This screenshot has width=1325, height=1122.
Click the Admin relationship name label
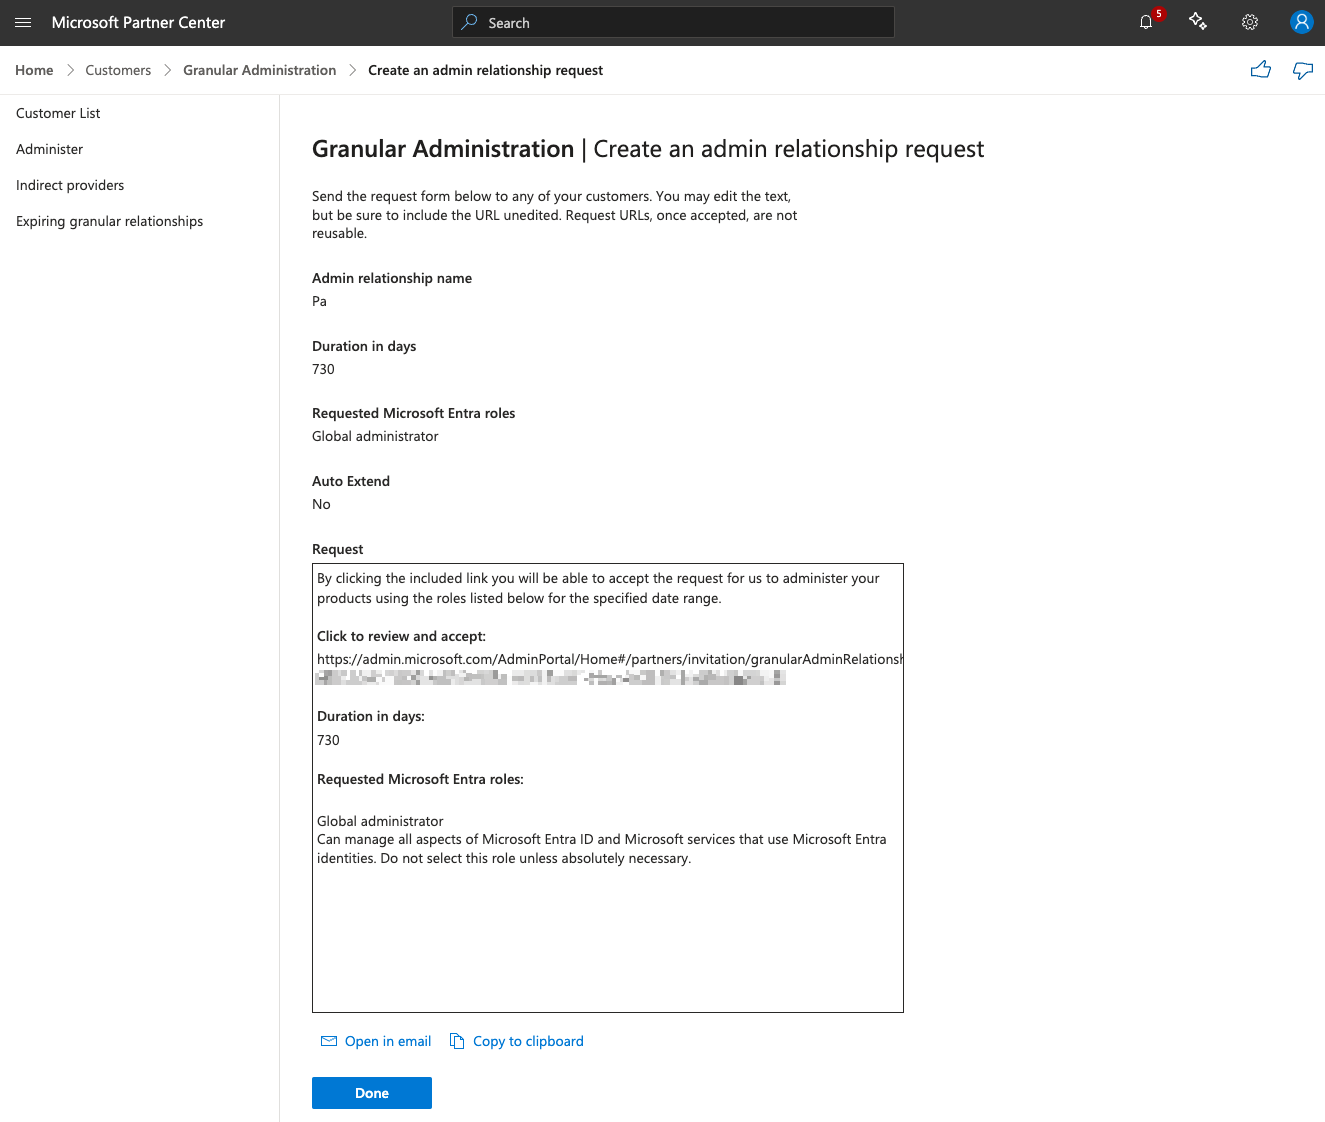pyautogui.click(x=392, y=278)
